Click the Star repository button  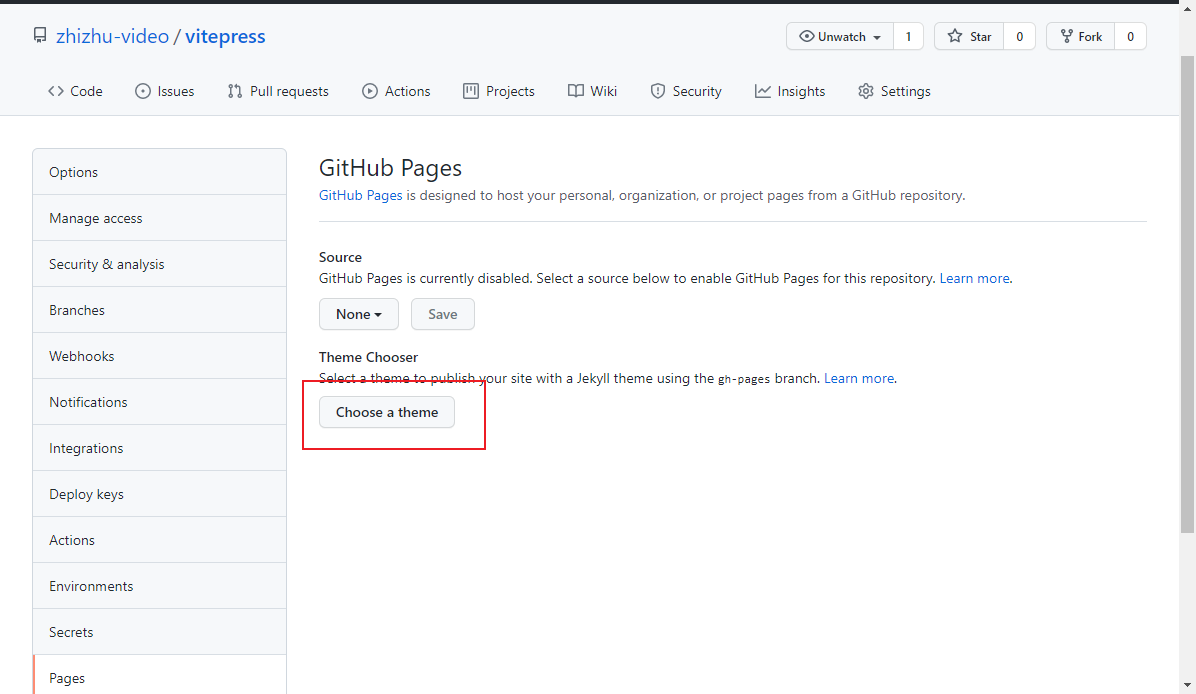(969, 37)
